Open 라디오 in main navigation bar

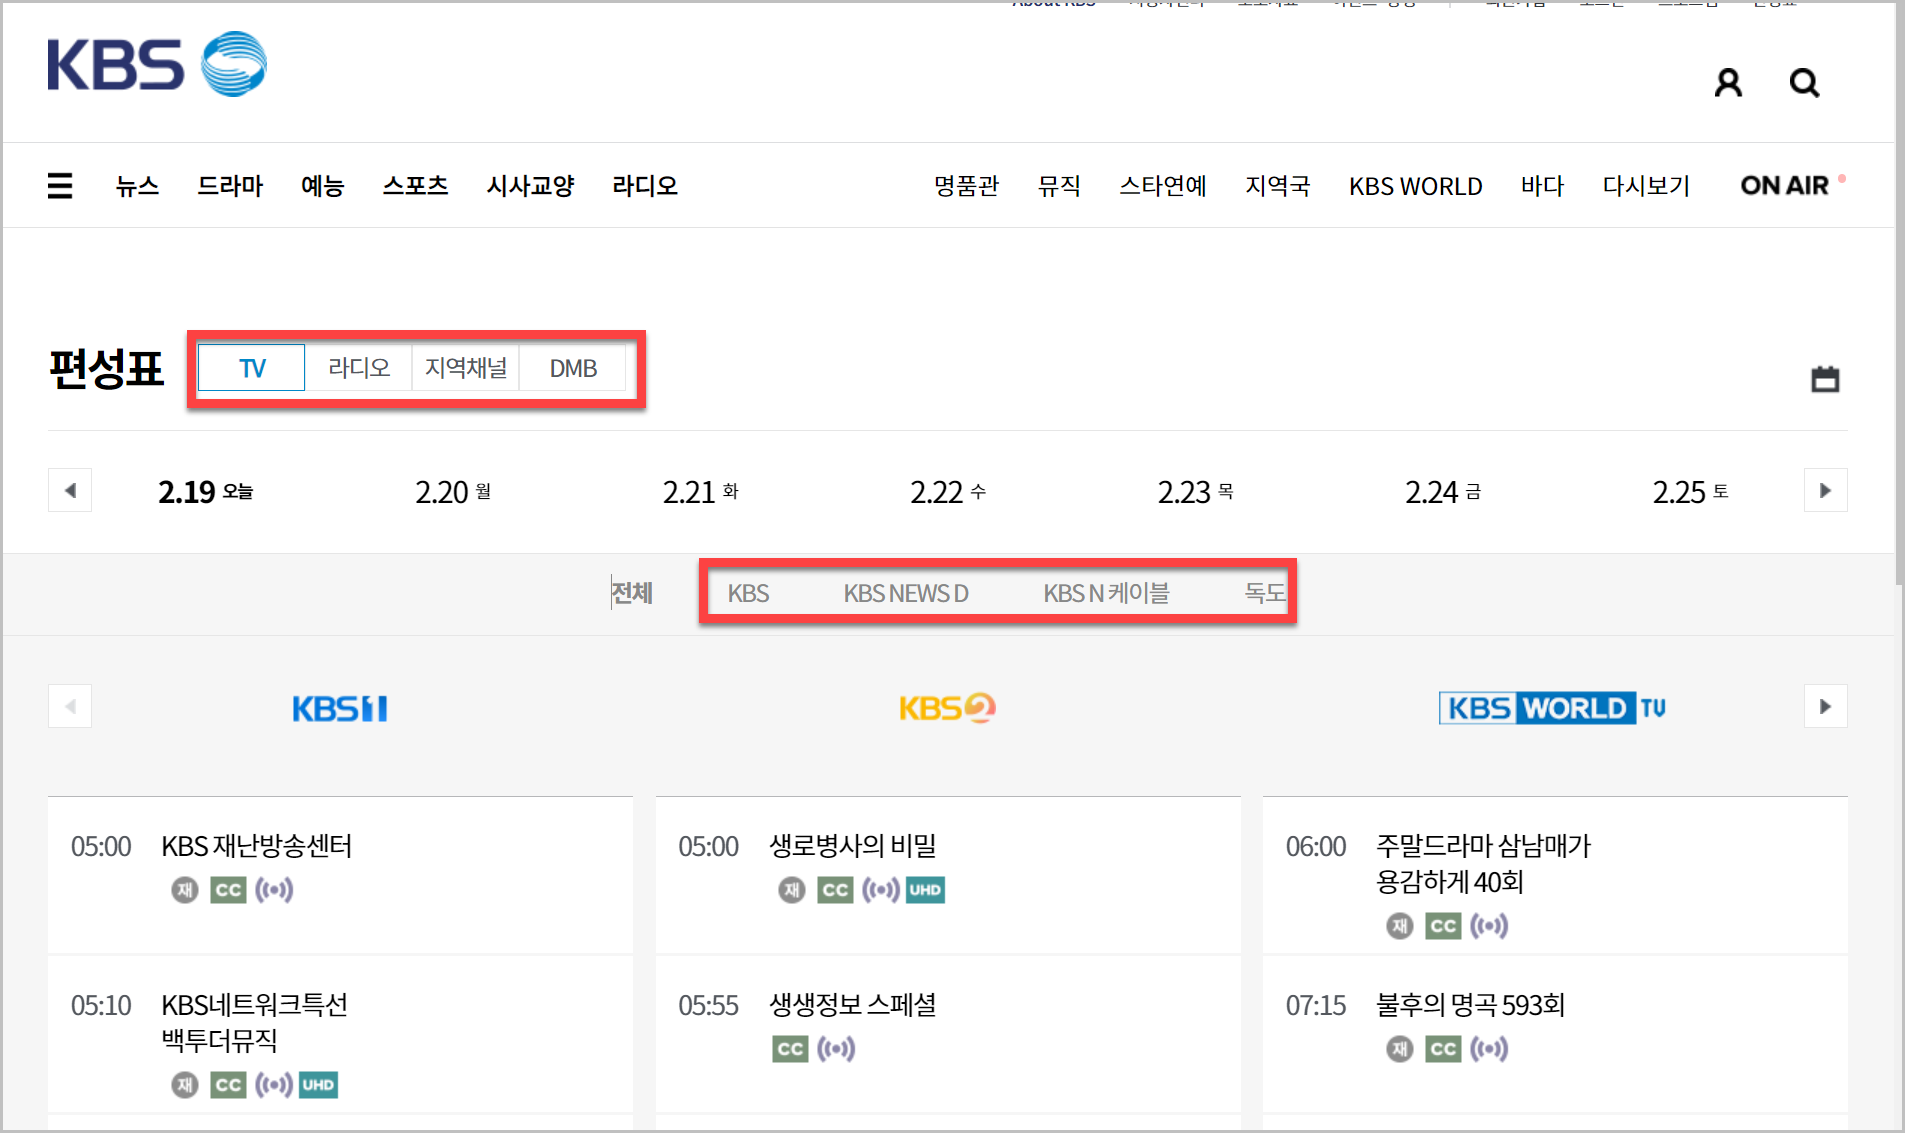645,186
